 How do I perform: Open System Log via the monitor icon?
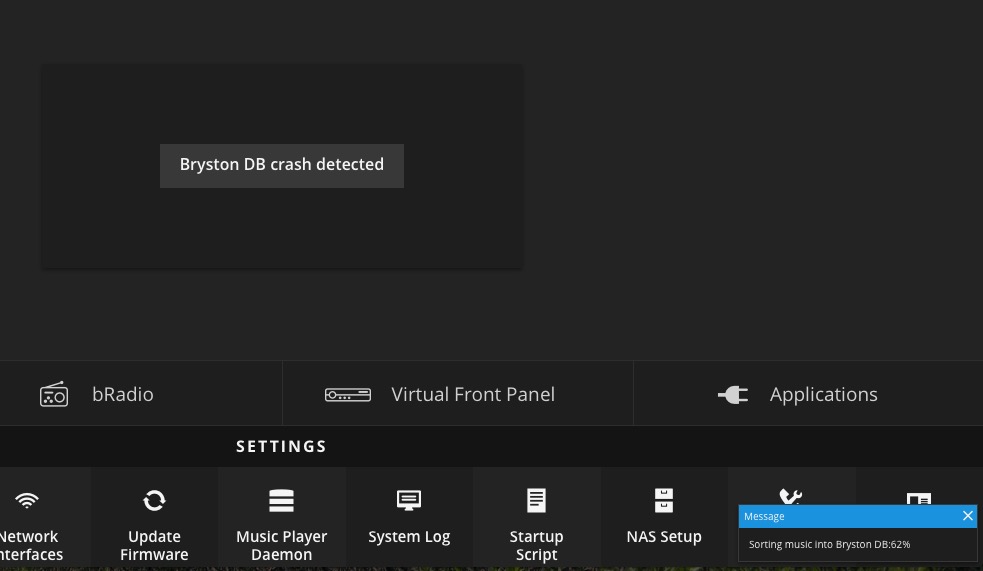click(x=409, y=500)
